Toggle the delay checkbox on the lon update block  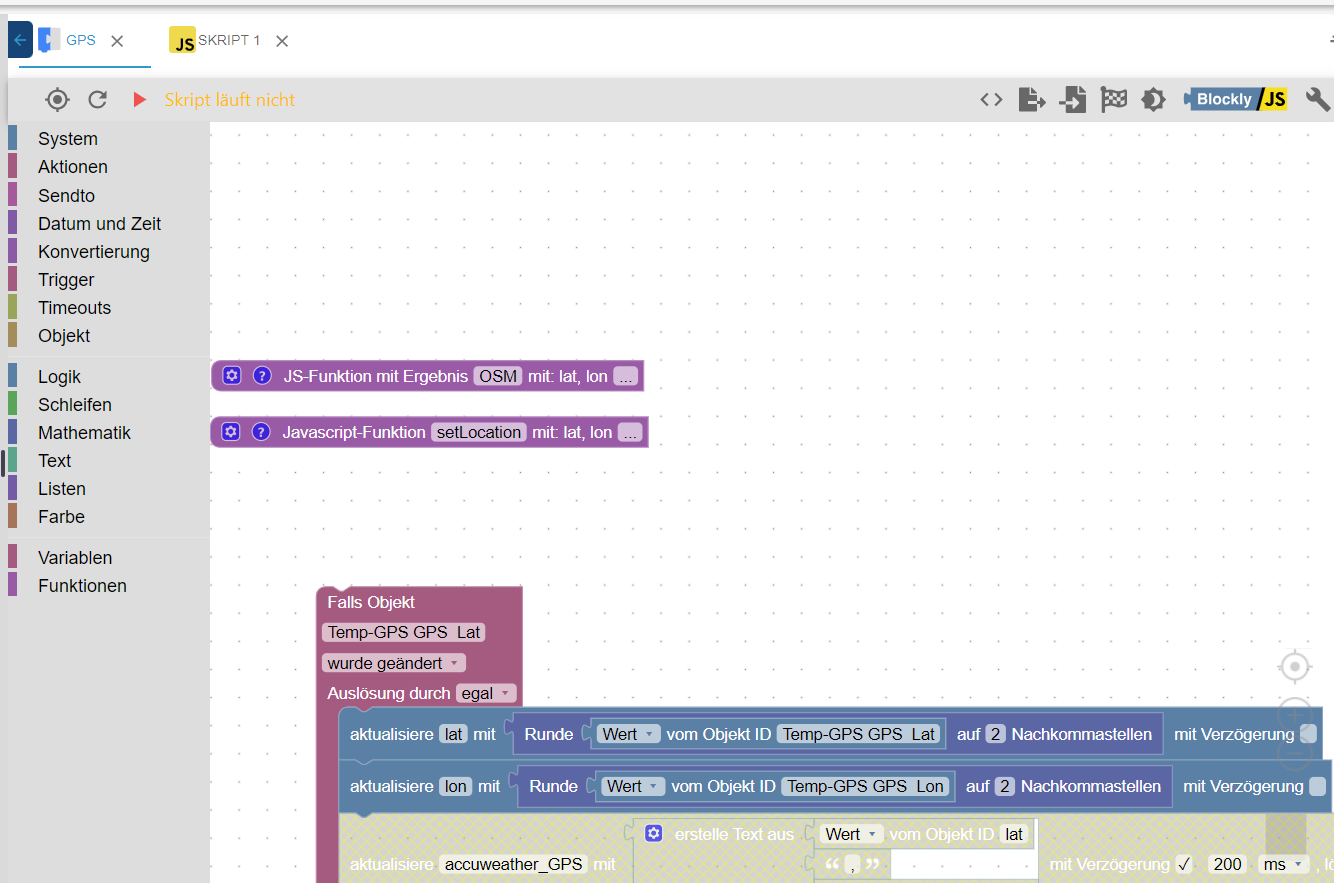coord(1317,786)
